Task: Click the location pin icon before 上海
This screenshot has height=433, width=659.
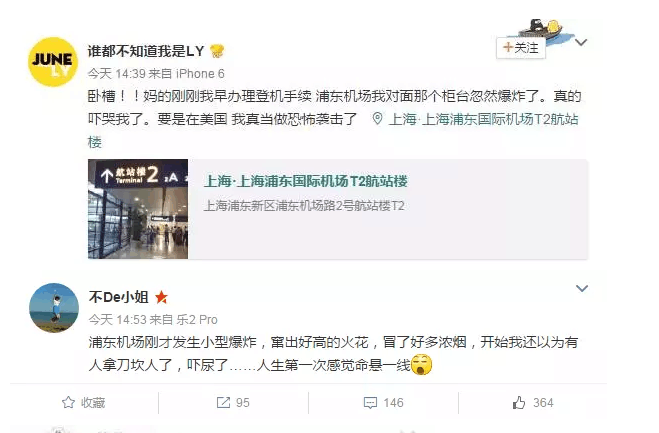Action: pos(377,119)
